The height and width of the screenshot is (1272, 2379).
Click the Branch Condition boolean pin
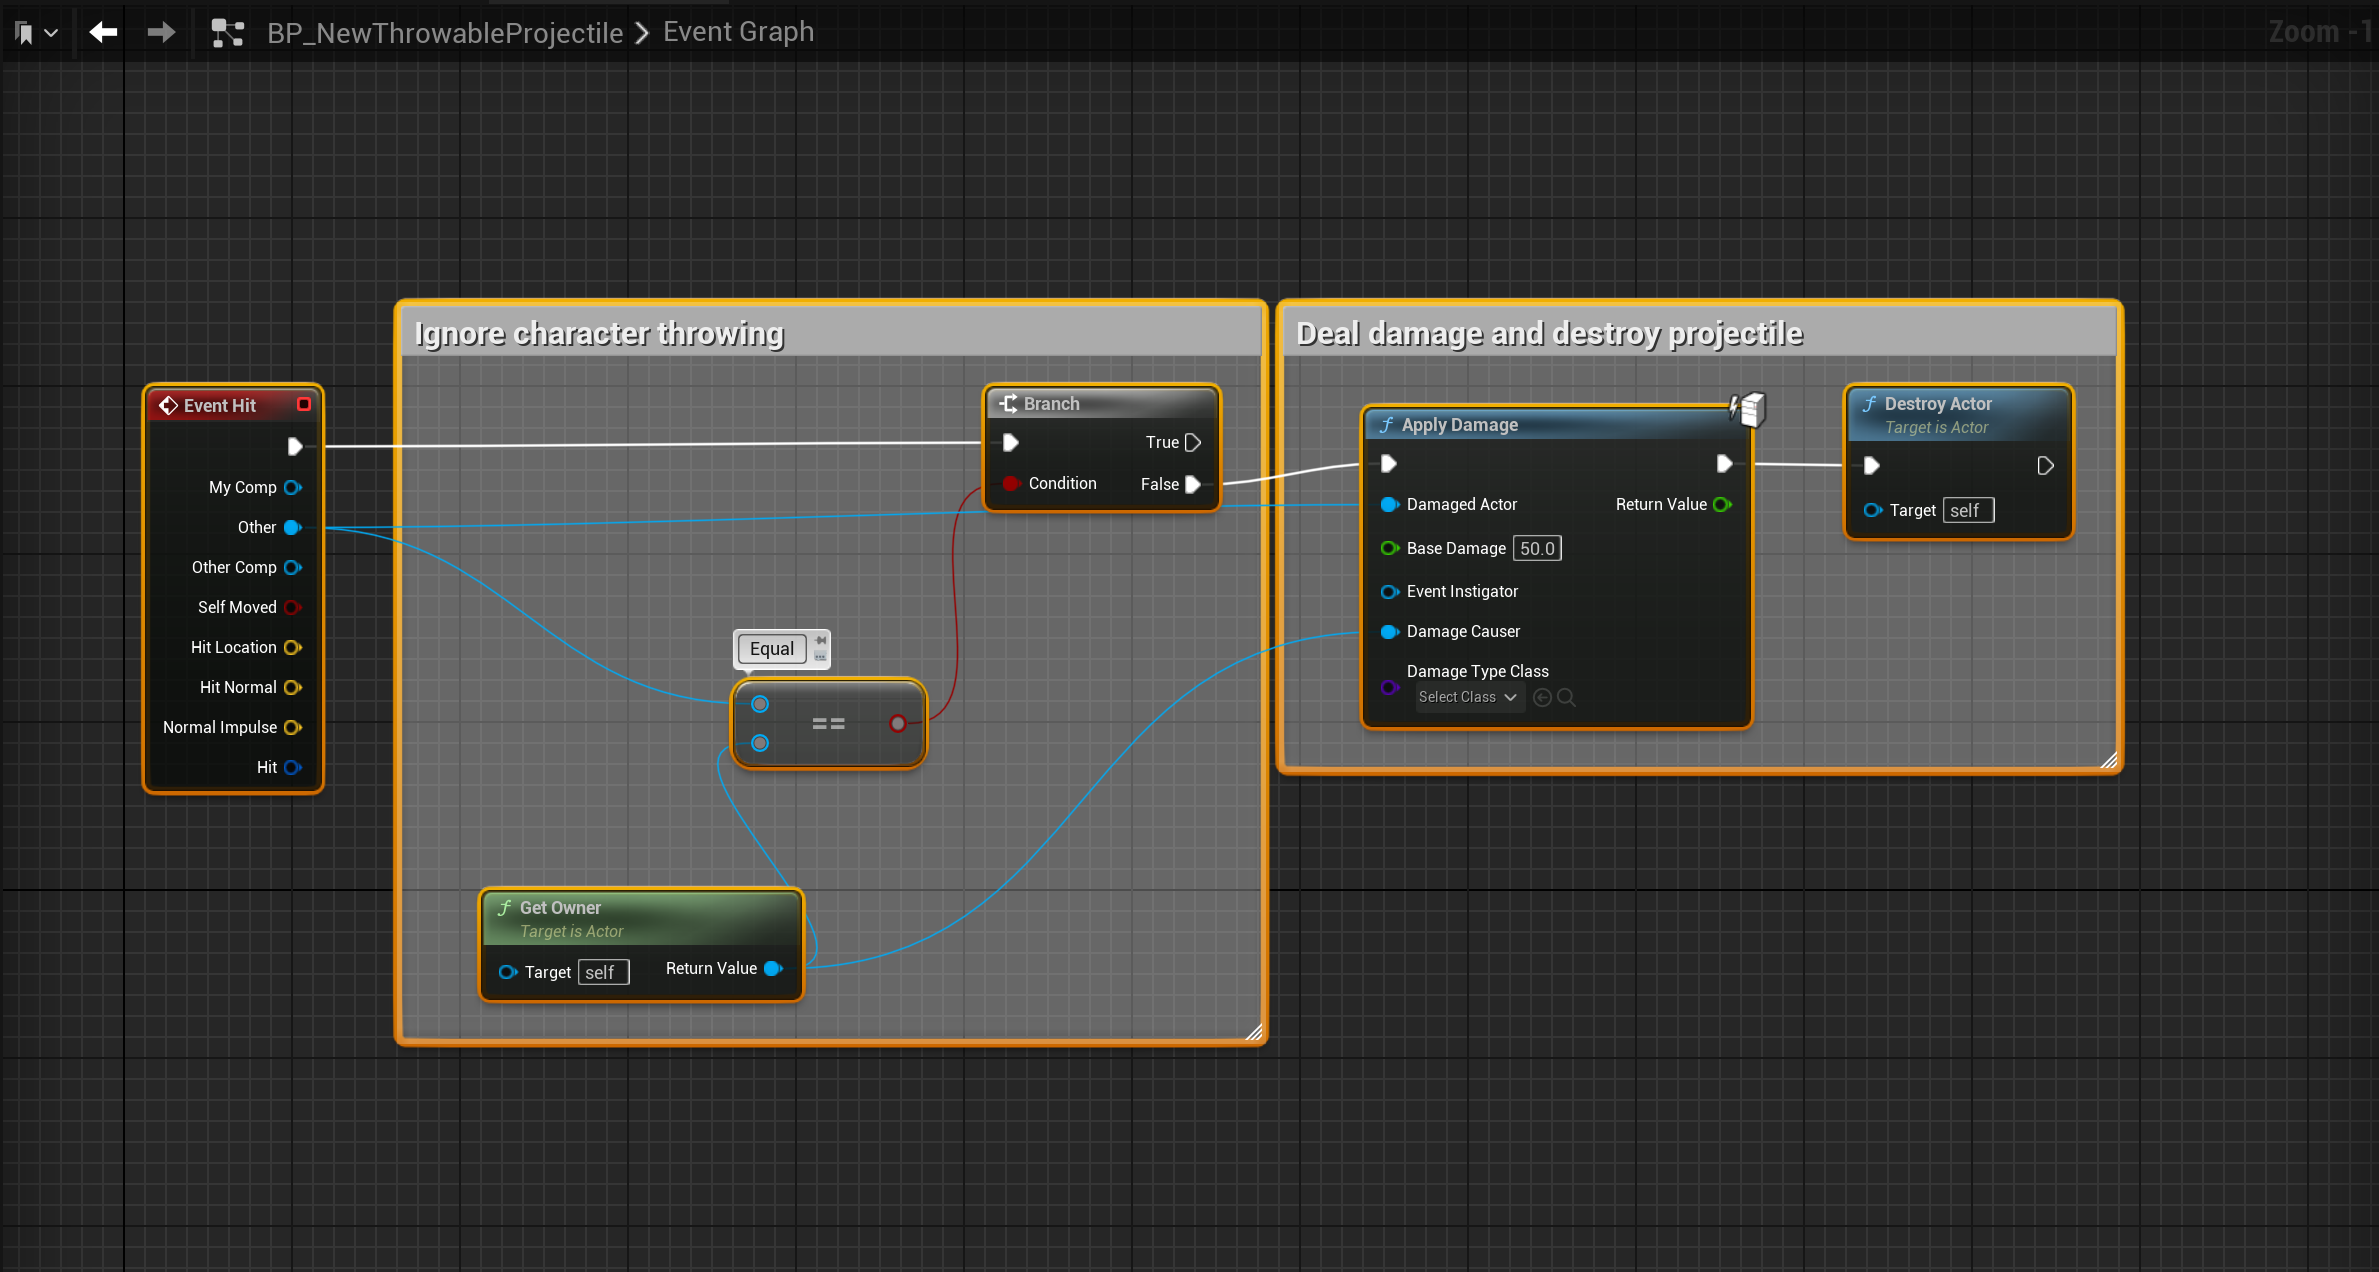pos(1011,483)
